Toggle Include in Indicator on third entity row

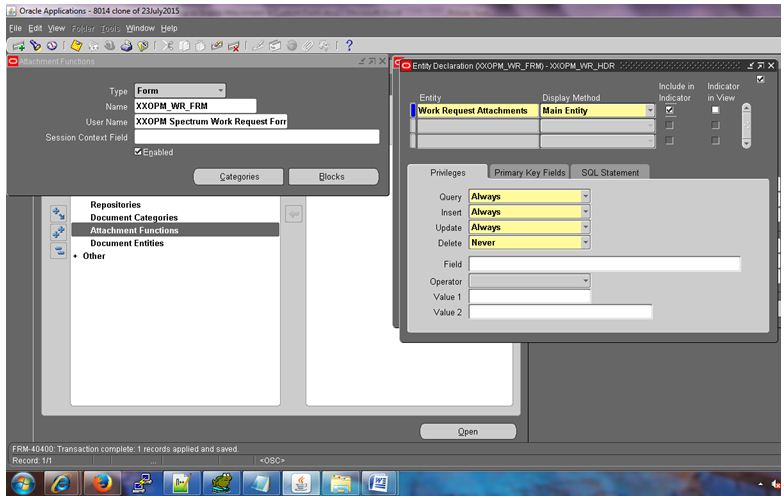(x=670, y=140)
